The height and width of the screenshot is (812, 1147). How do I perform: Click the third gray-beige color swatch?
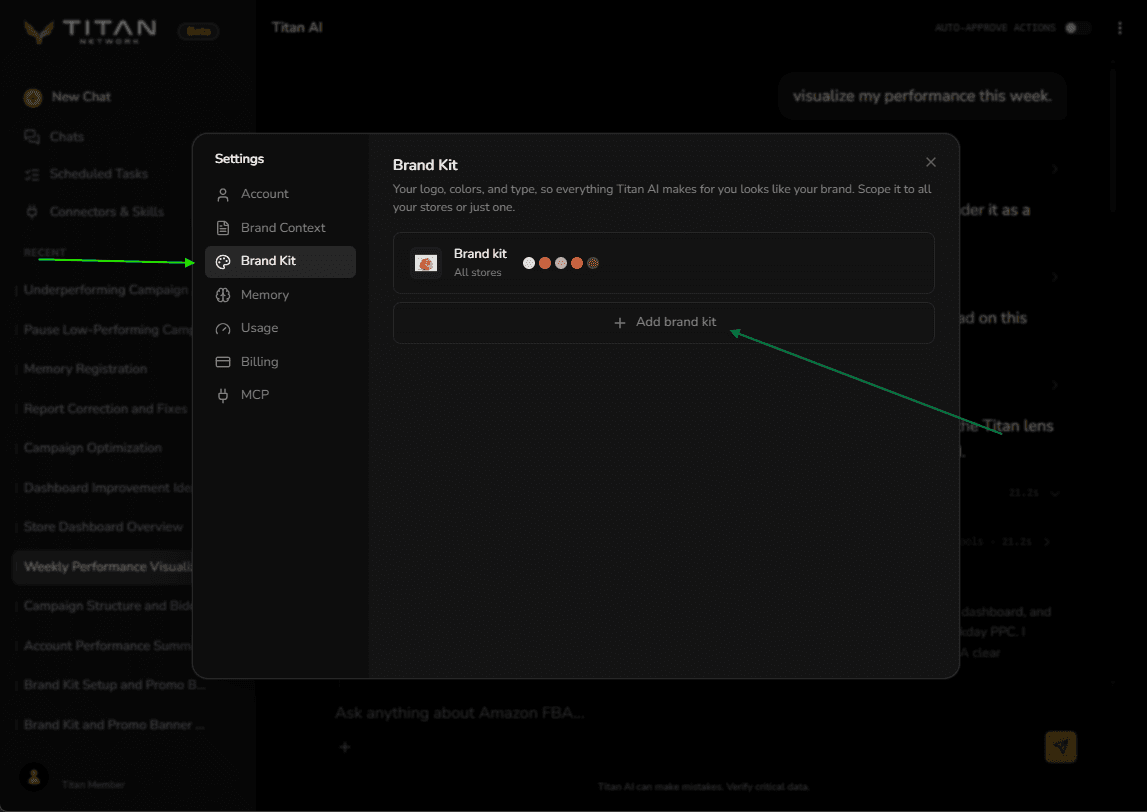(x=561, y=263)
